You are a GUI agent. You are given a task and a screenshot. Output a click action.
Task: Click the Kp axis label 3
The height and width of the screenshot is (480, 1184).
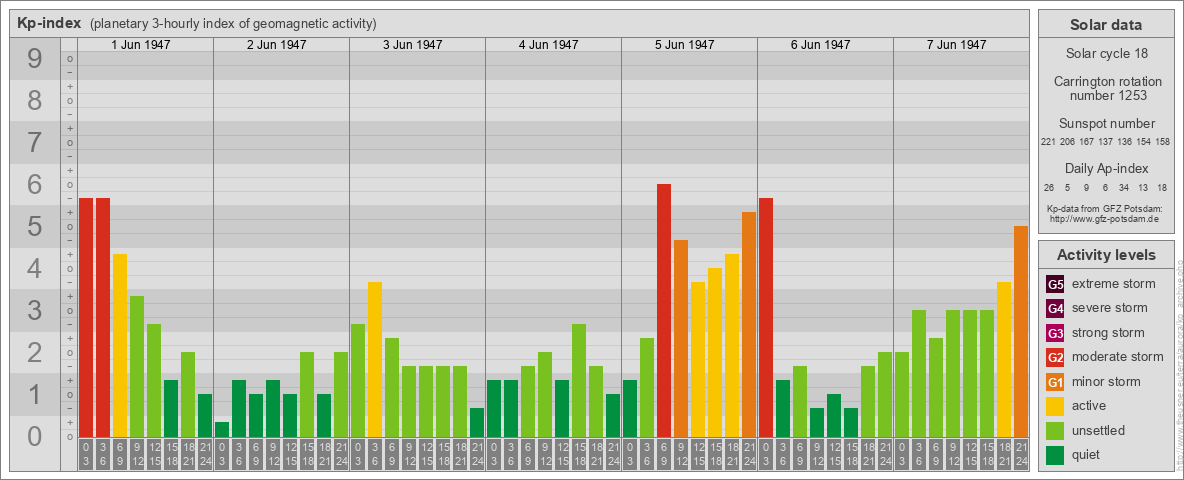pos(34,310)
